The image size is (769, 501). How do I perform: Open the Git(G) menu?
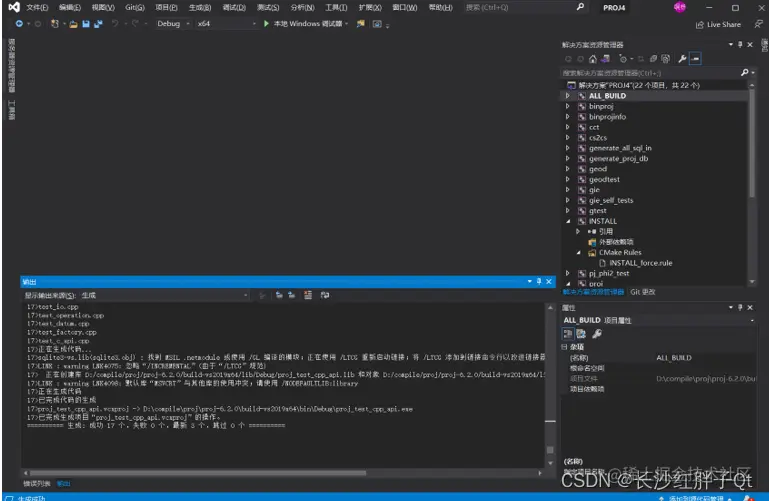click(x=134, y=7)
